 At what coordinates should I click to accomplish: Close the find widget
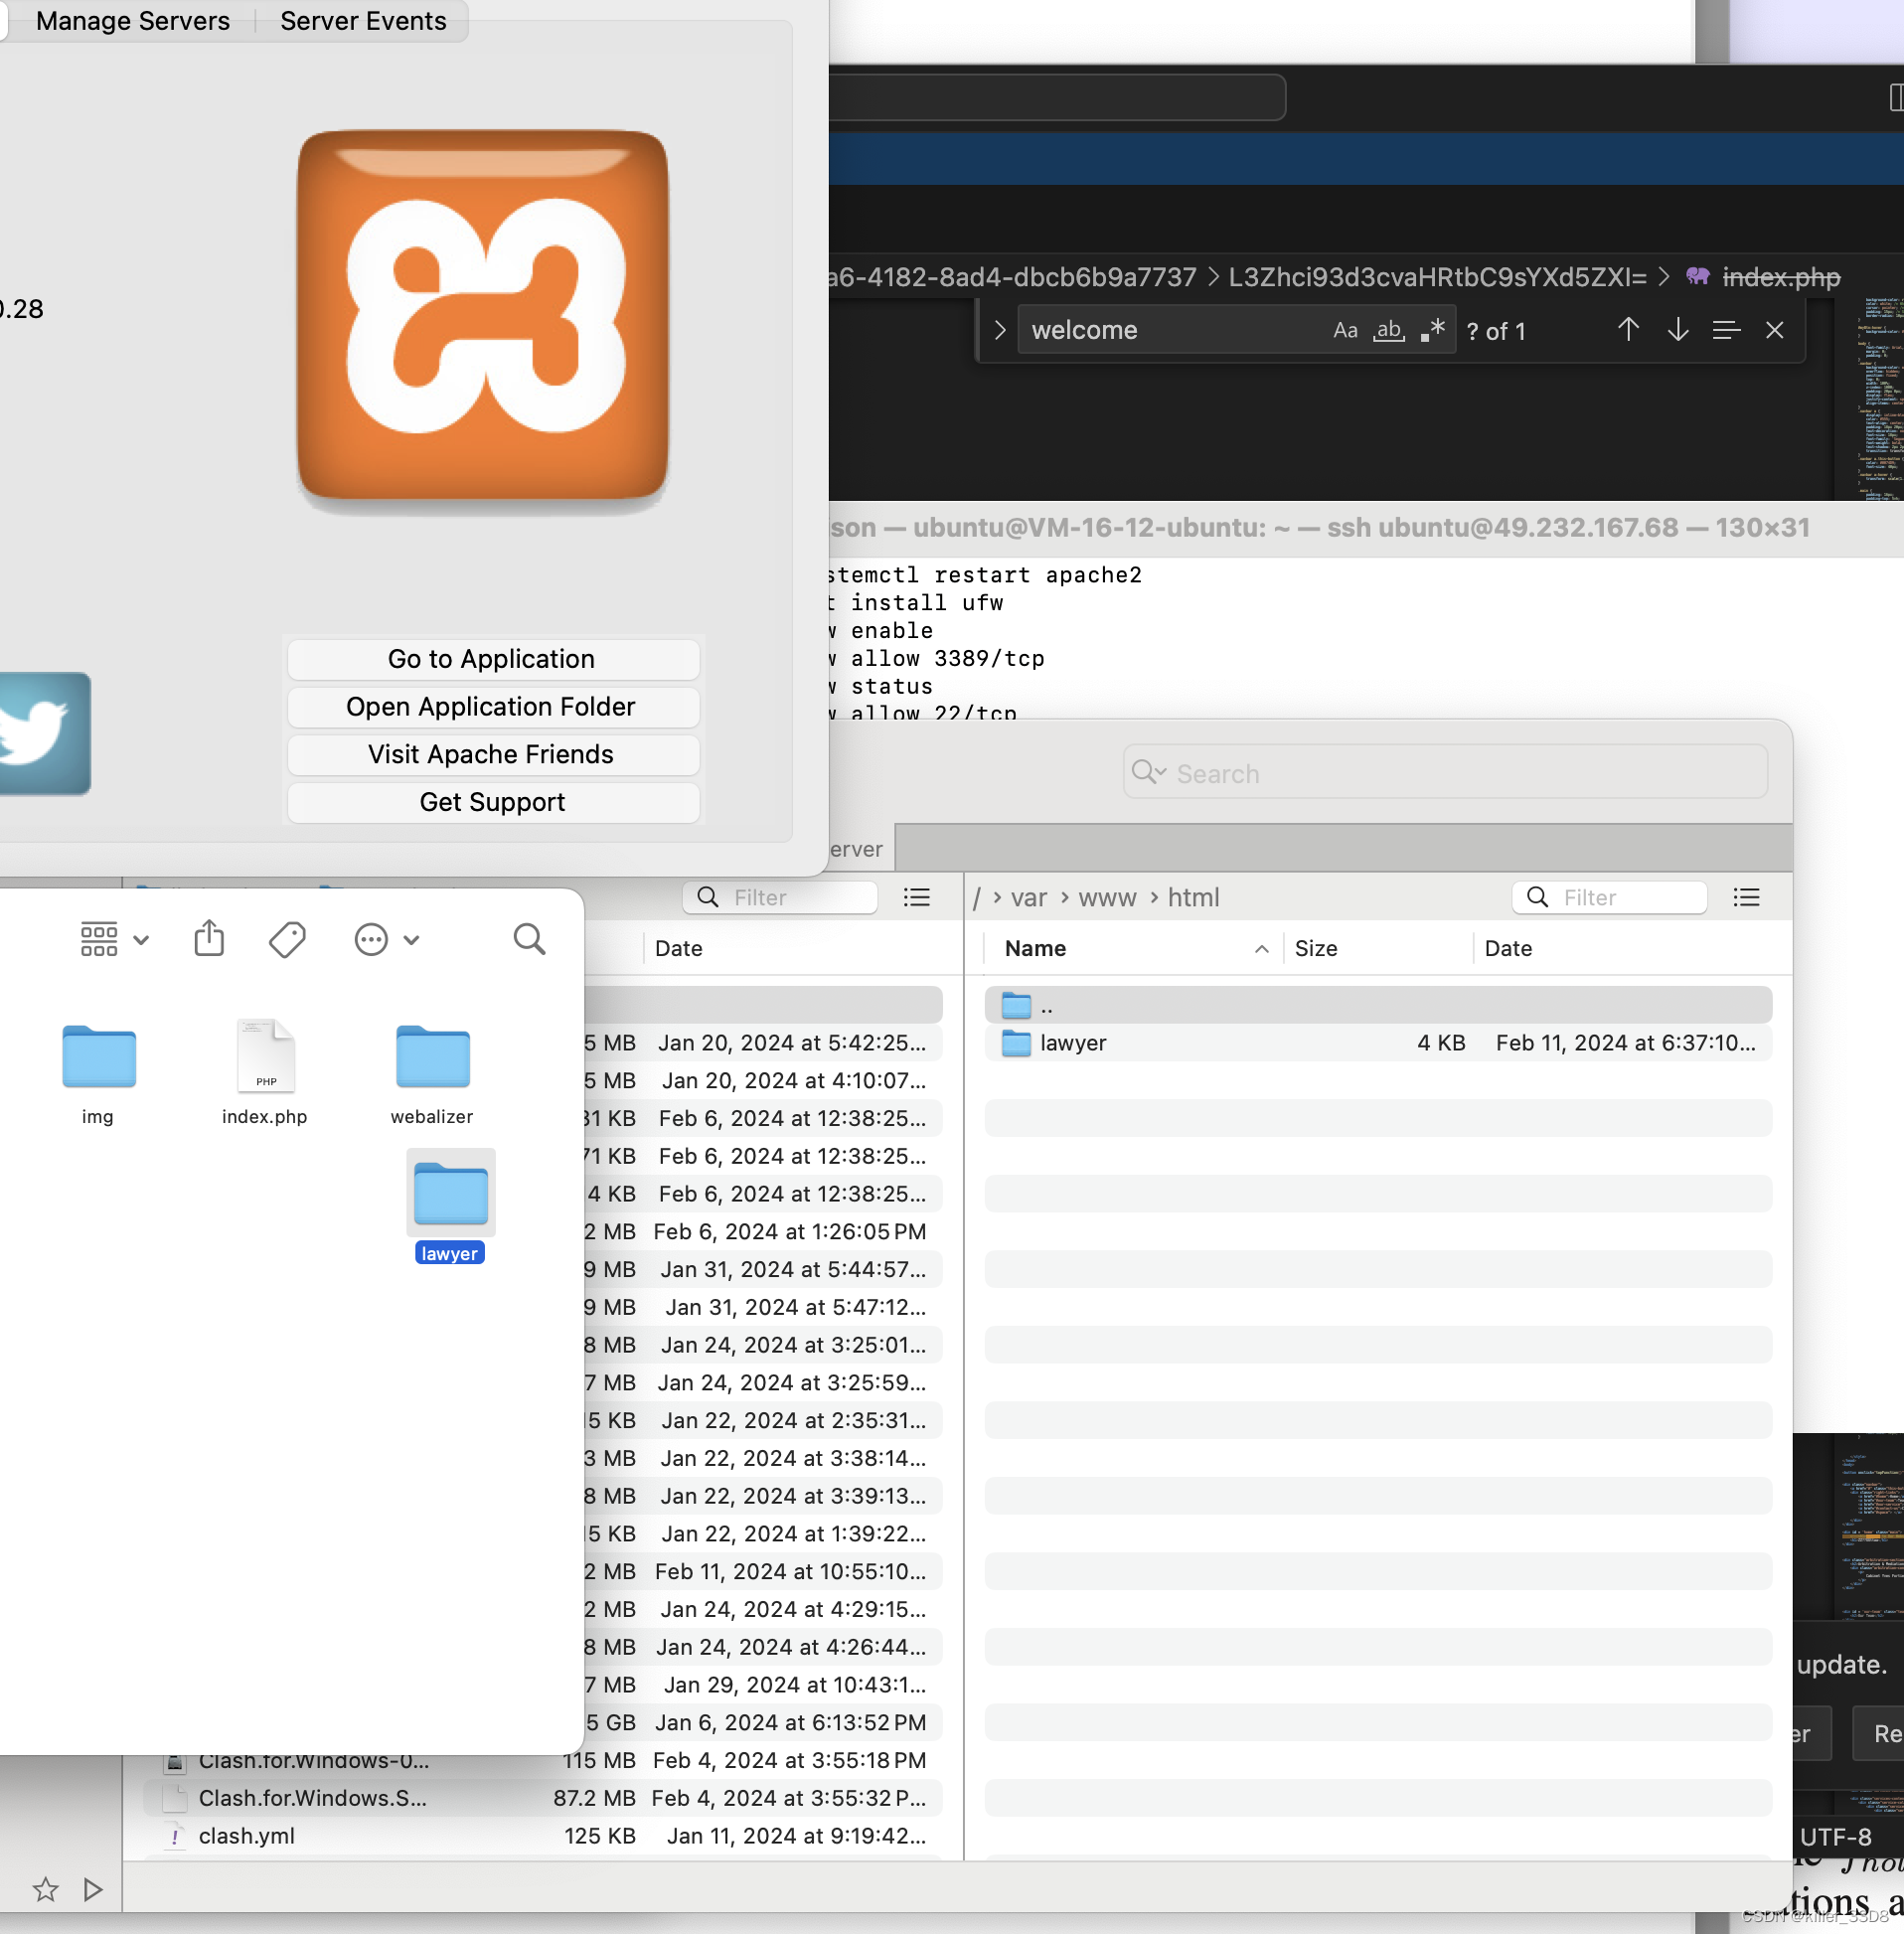point(1775,330)
